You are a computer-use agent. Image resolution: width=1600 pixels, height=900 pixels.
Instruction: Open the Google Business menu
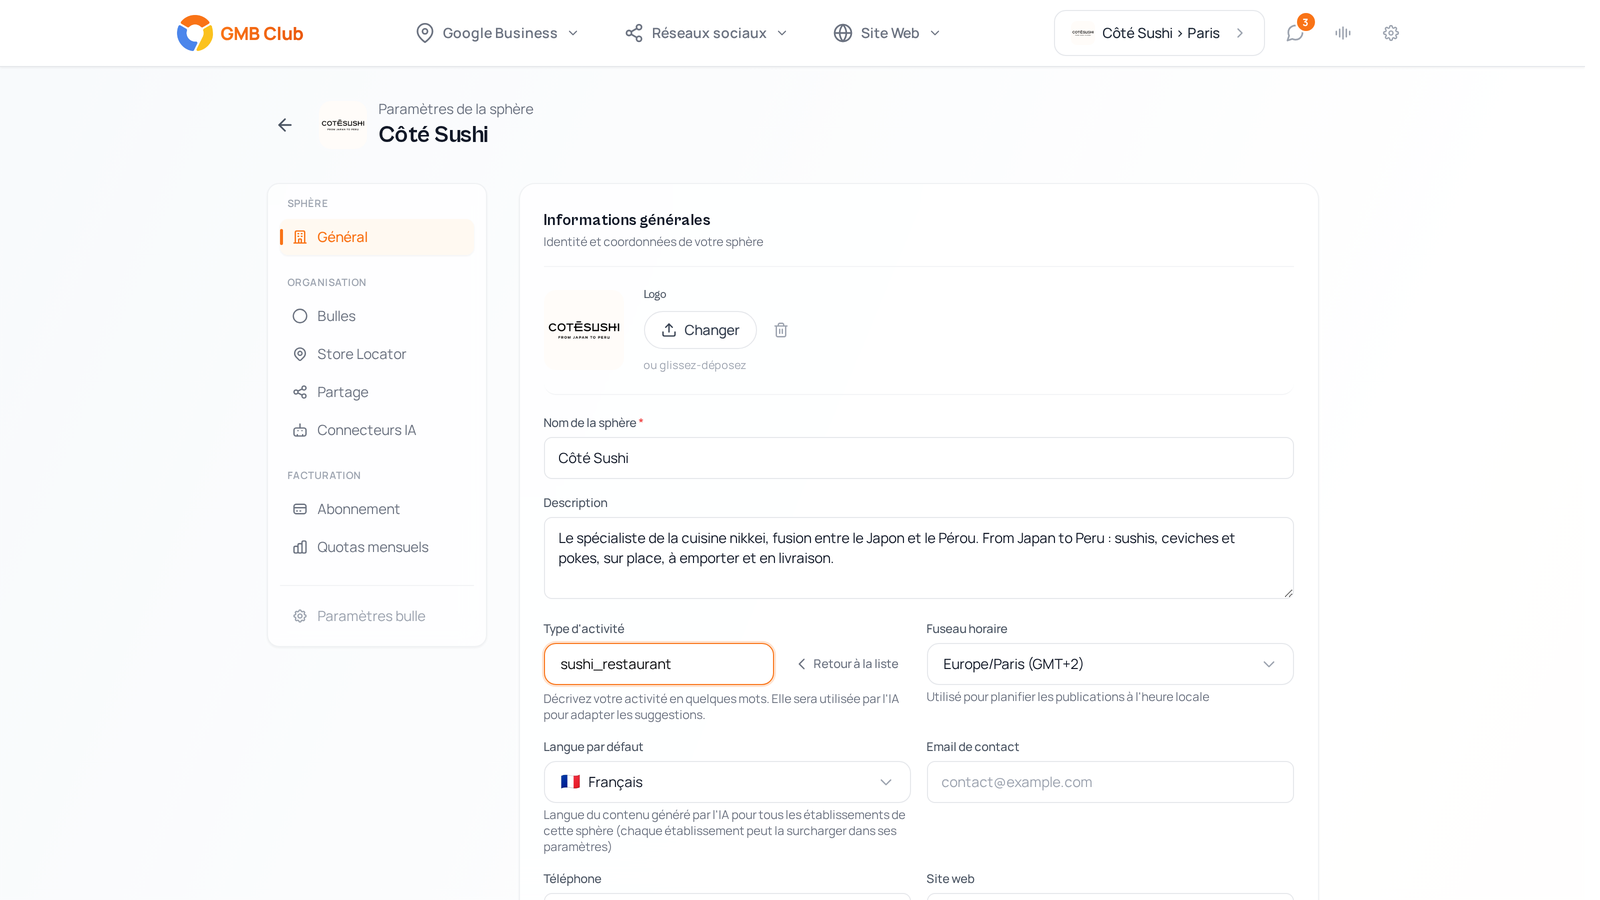497,33
